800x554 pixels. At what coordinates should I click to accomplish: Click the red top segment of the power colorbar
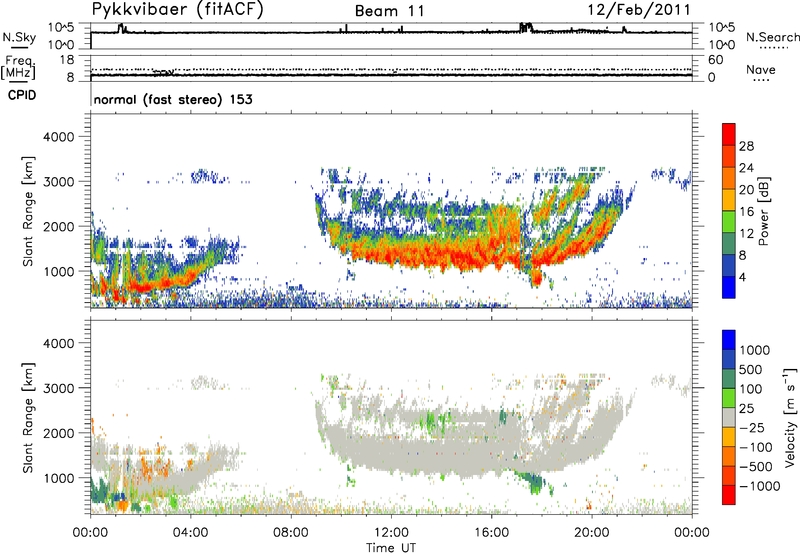click(x=729, y=135)
